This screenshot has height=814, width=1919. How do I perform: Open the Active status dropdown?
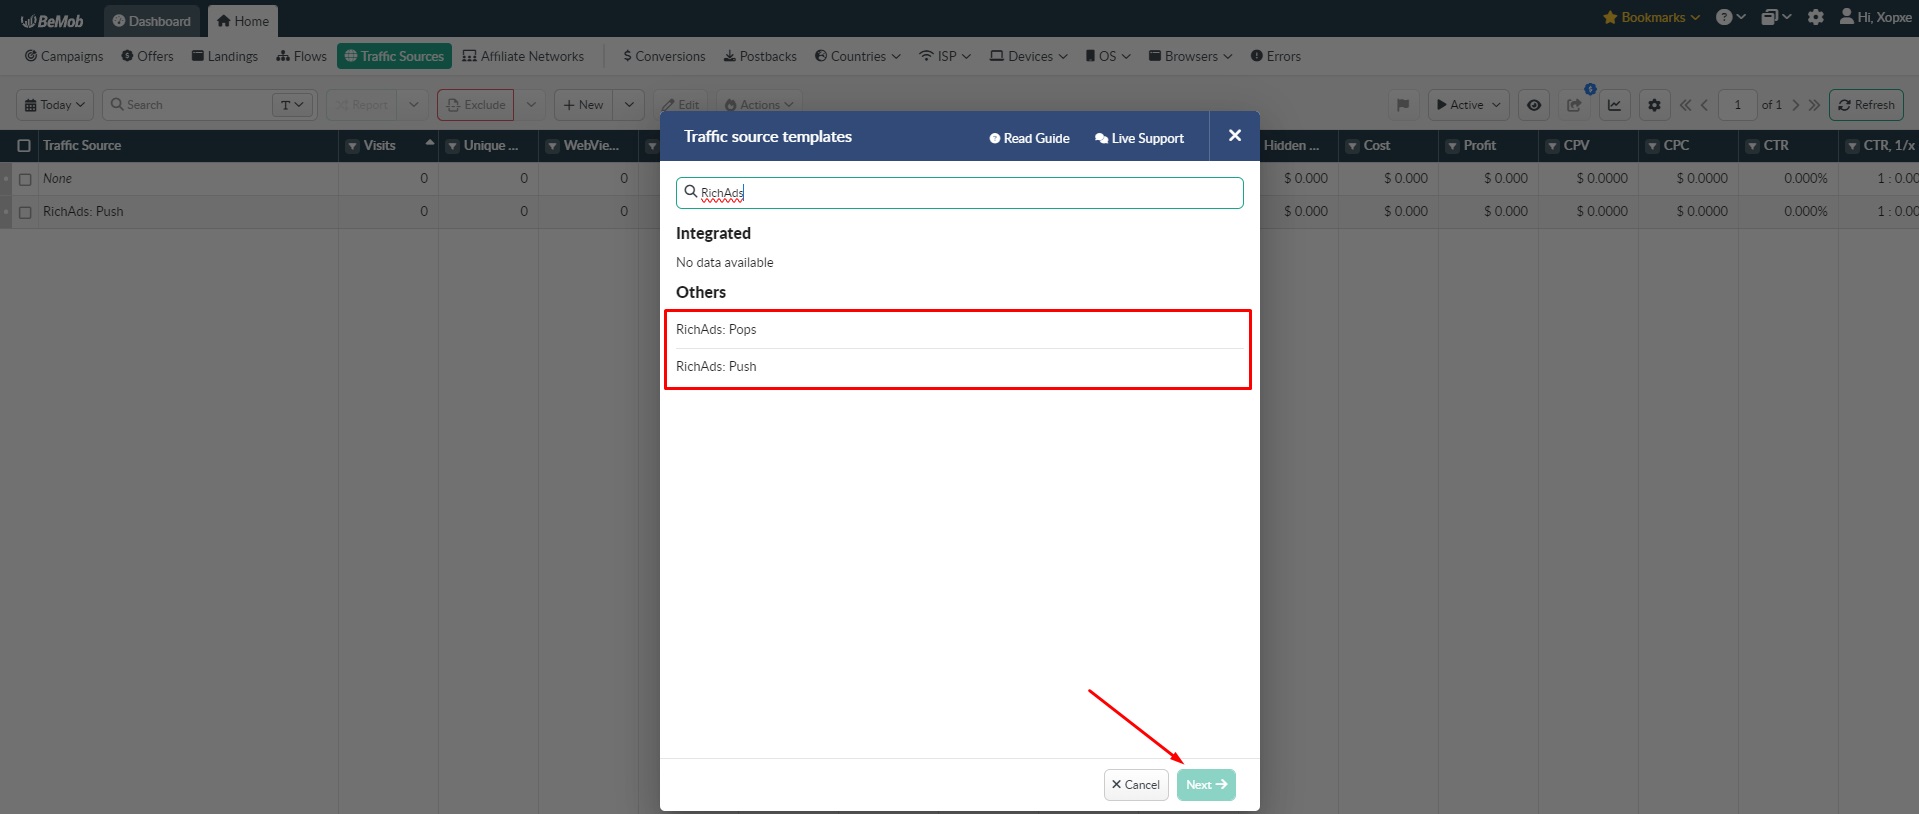click(1468, 105)
